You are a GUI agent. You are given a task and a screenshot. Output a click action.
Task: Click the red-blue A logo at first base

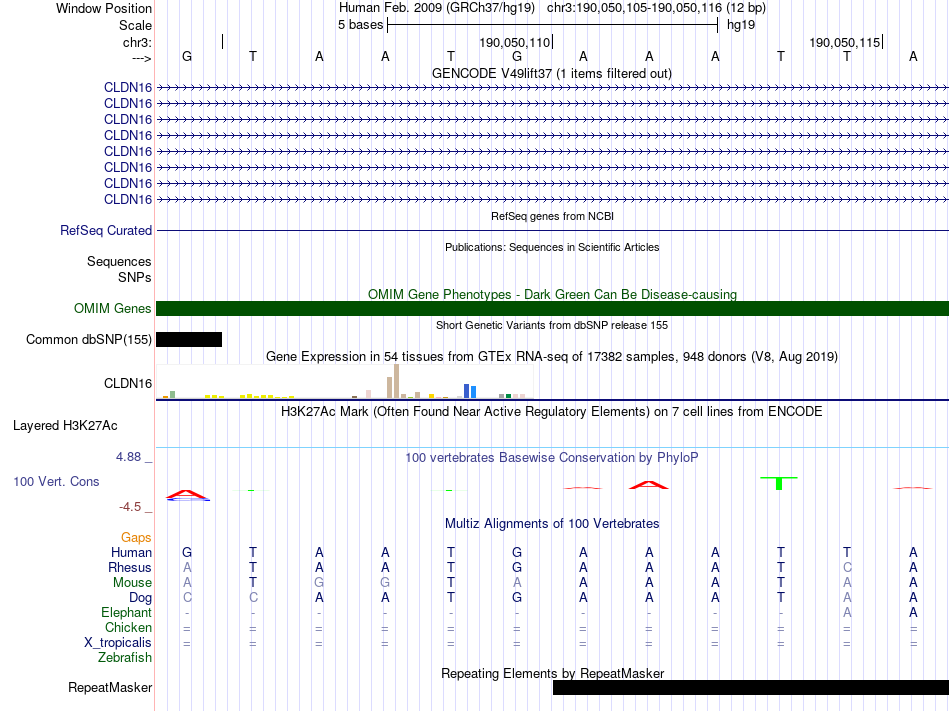(x=188, y=495)
